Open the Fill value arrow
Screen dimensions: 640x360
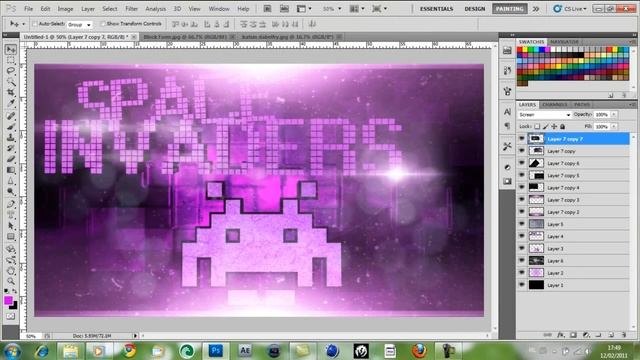(x=614, y=127)
